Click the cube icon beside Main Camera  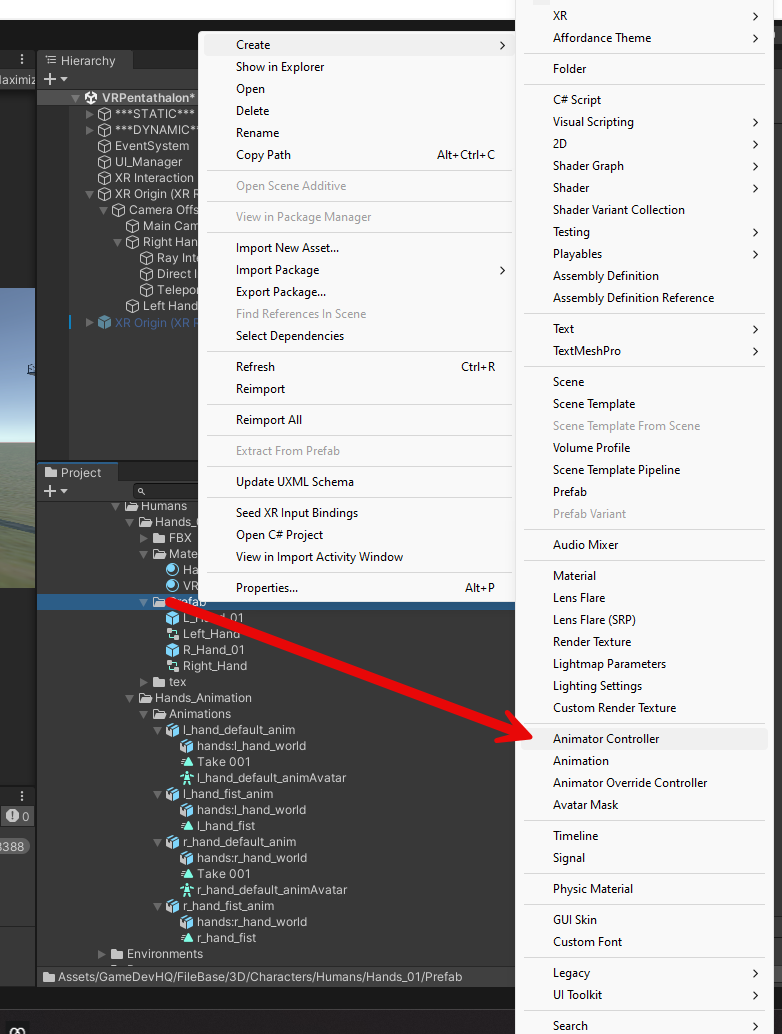point(133,226)
